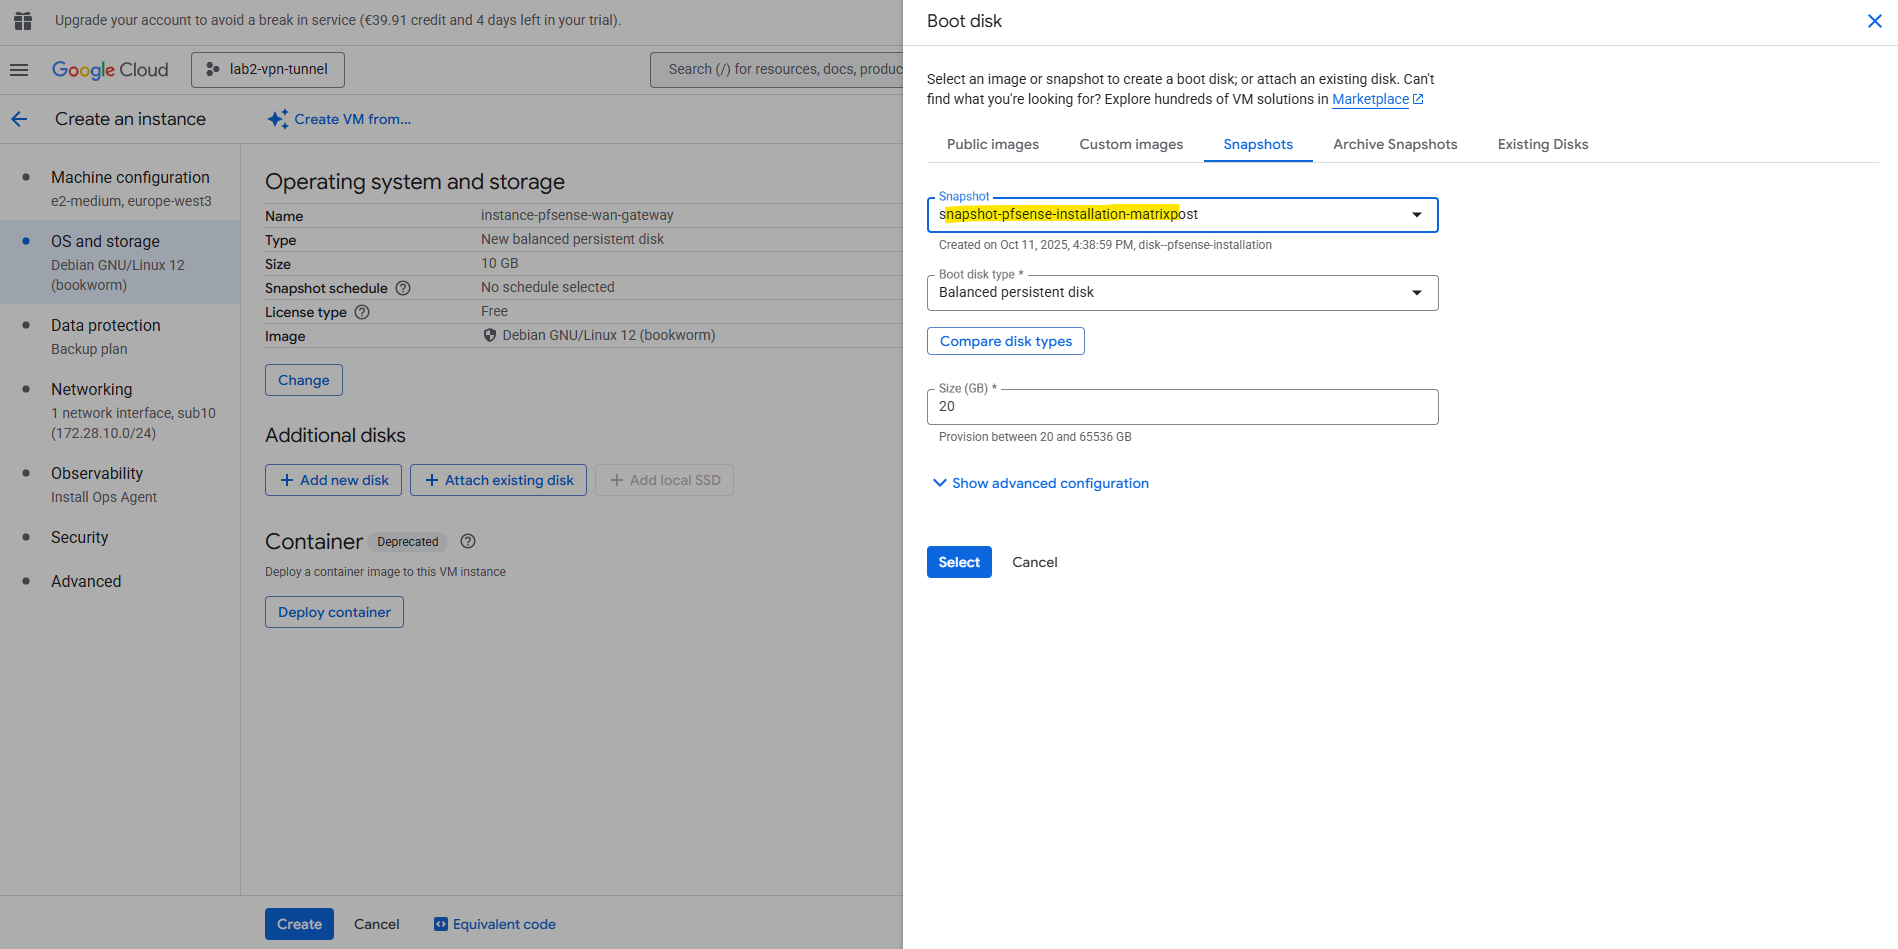The width and height of the screenshot is (1898, 949).
Task: Click the gift icon in trial banner
Action: click(x=23, y=20)
